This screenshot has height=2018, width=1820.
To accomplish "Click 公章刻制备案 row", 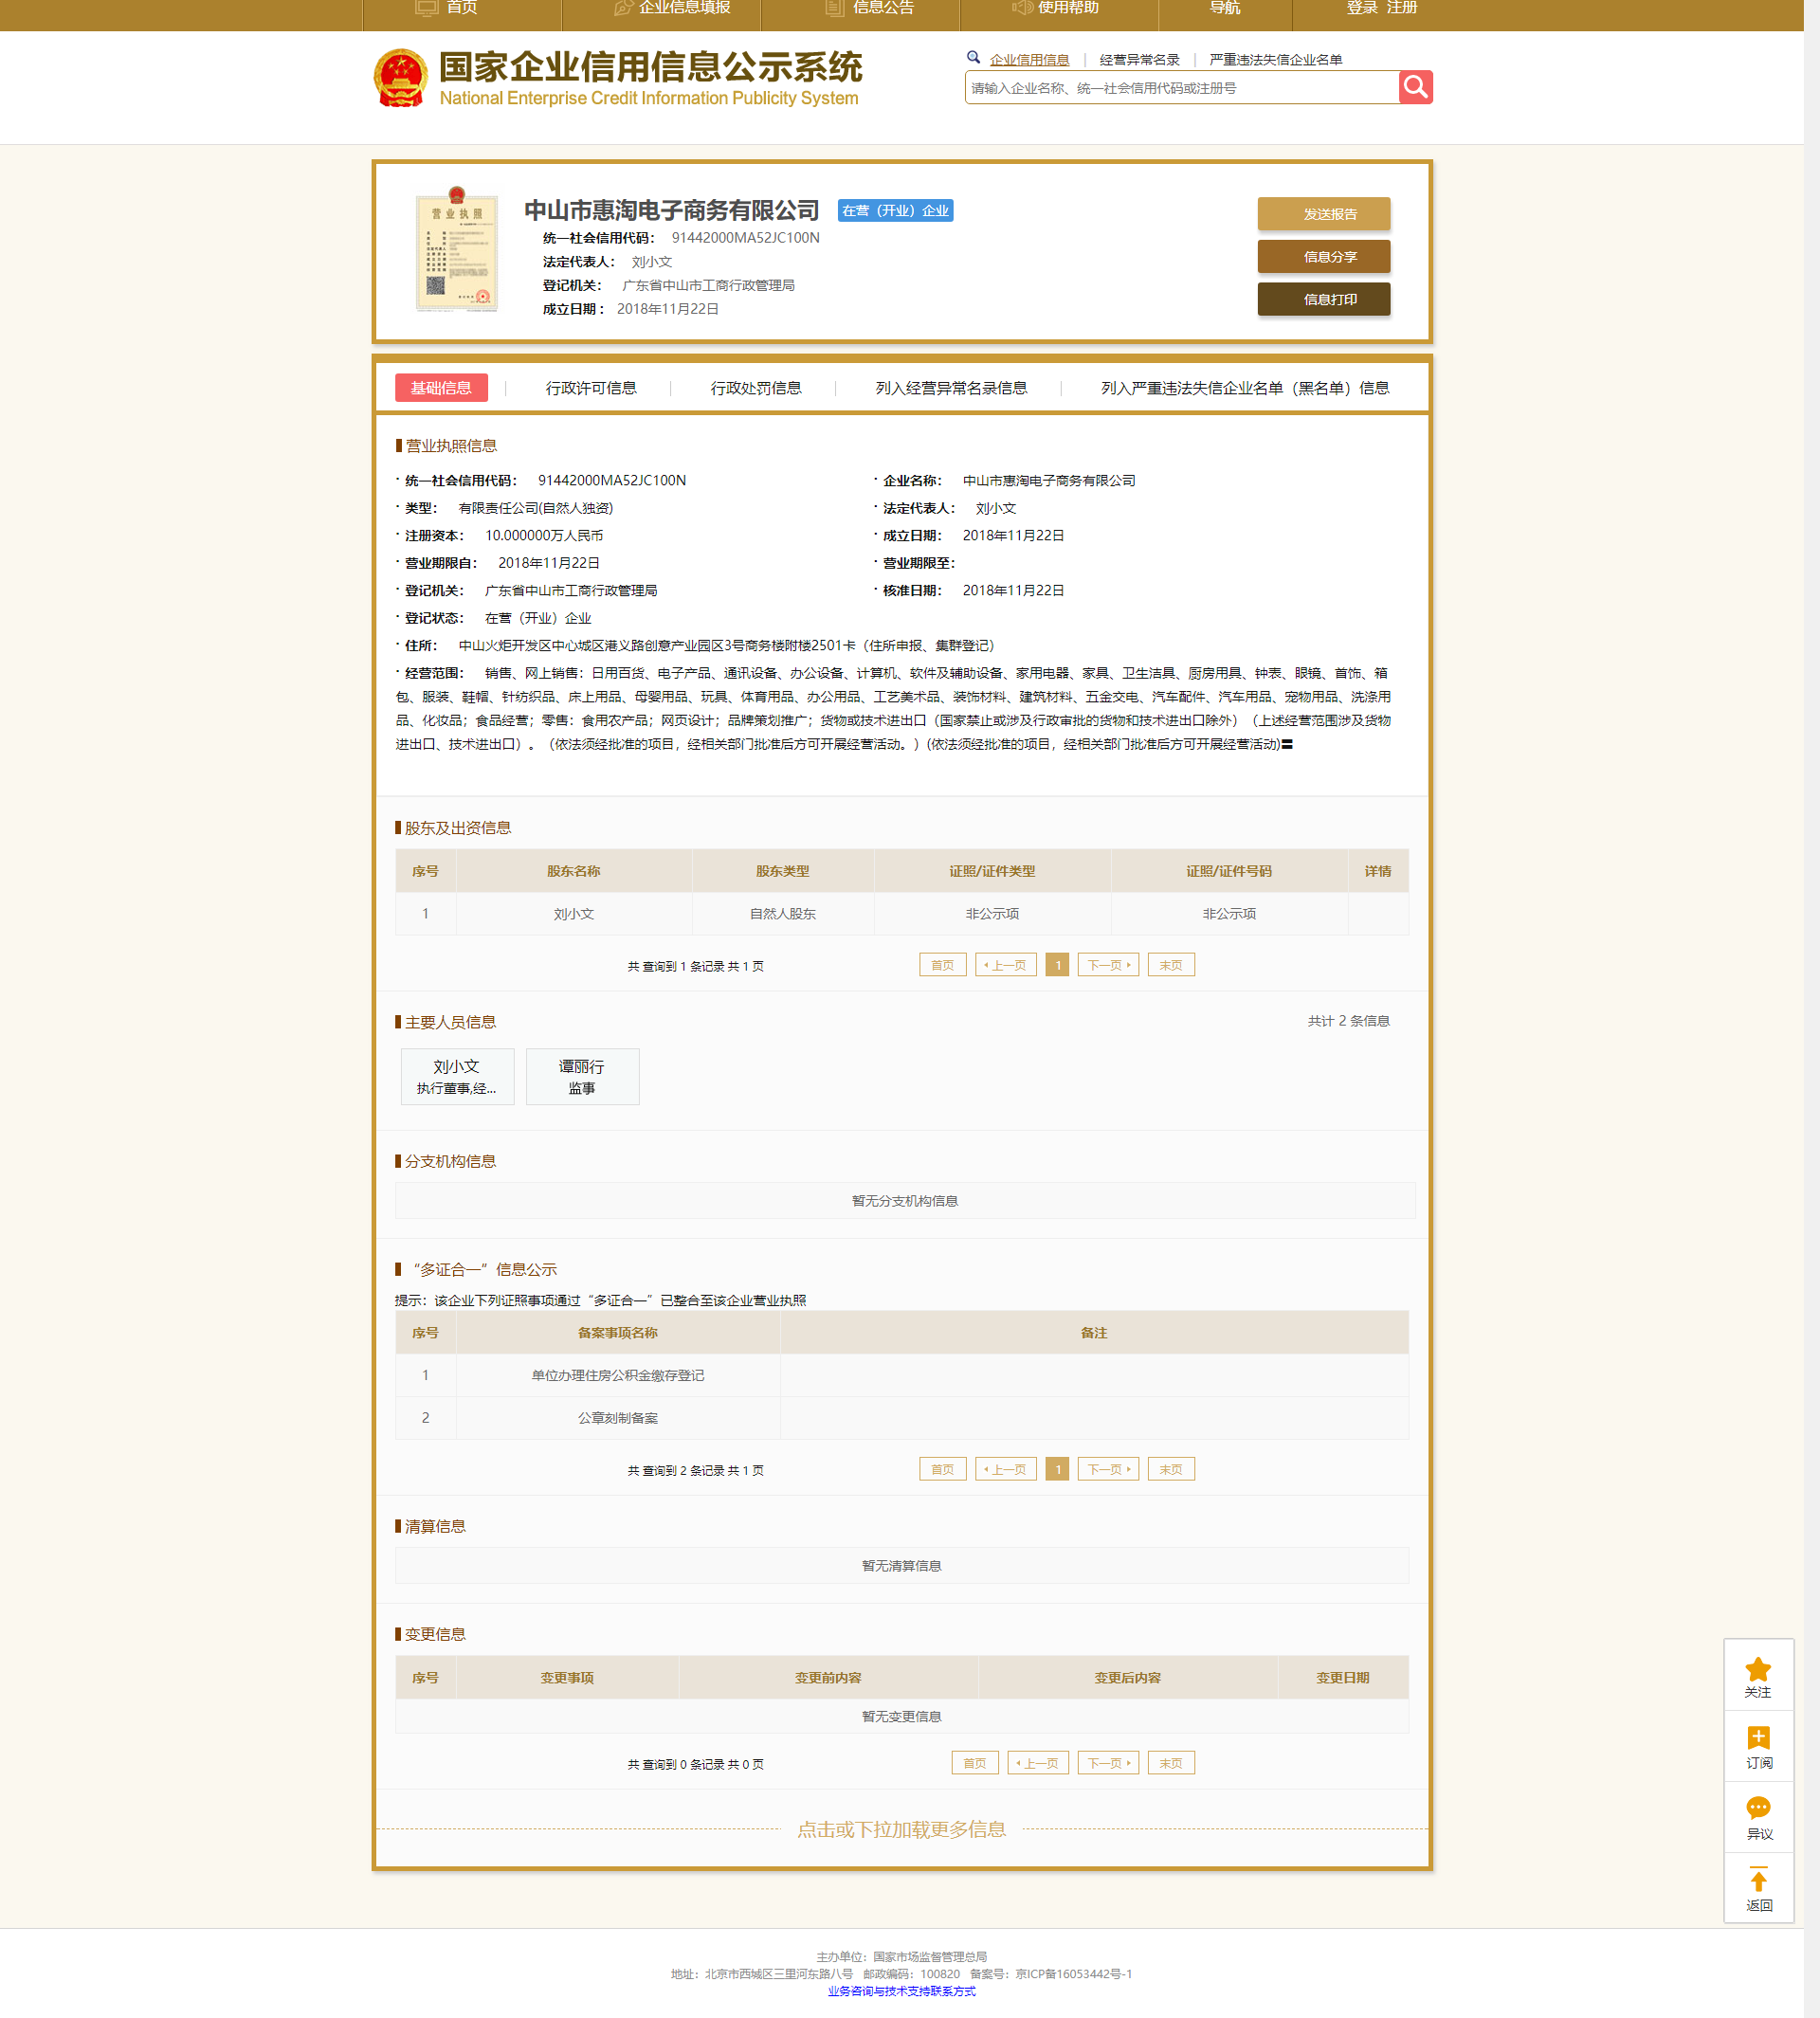I will pos(901,1418).
